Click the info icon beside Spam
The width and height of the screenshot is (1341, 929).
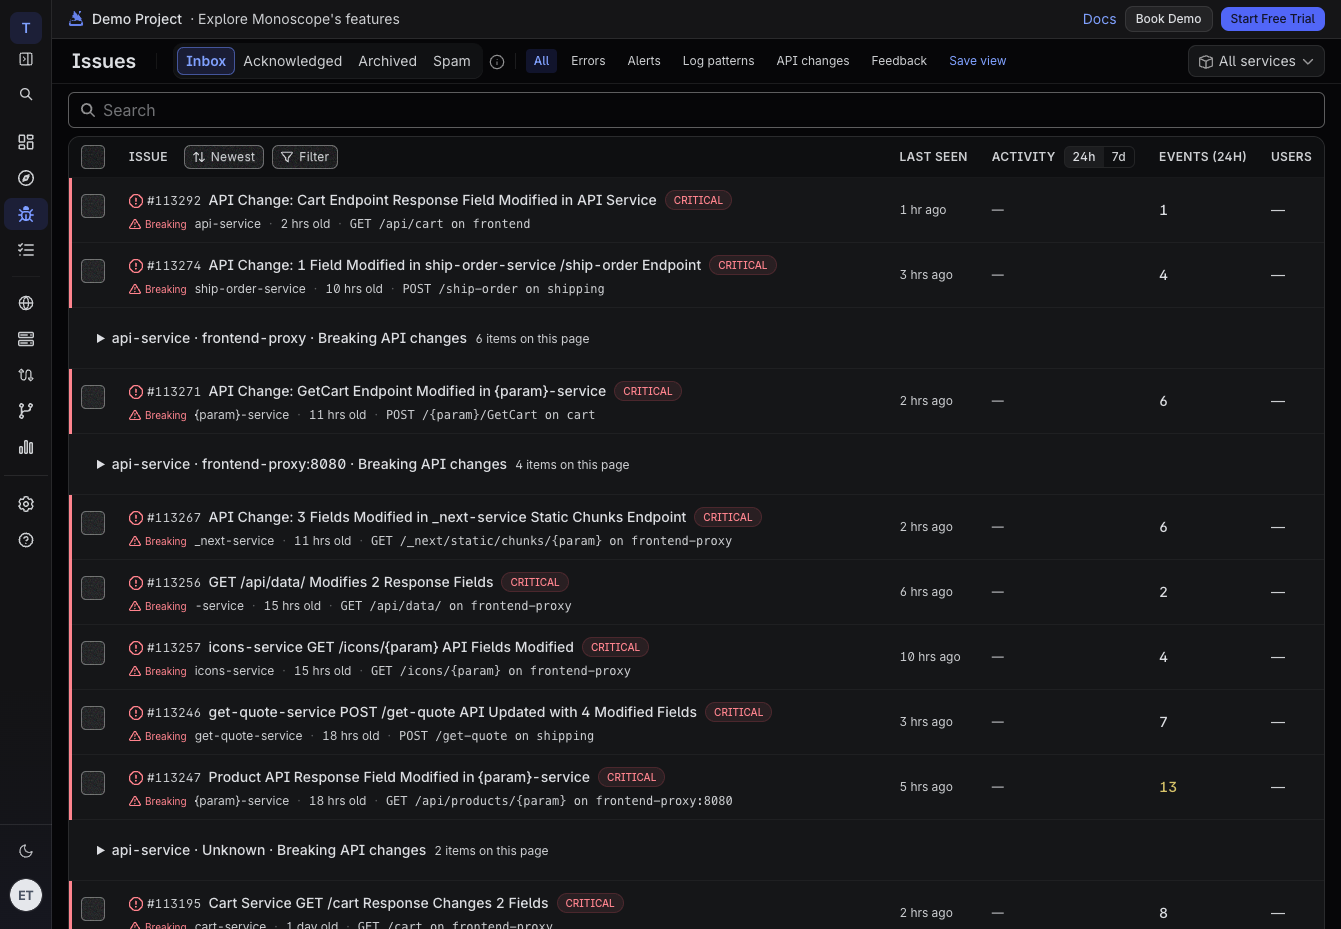pyautogui.click(x=497, y=62)
